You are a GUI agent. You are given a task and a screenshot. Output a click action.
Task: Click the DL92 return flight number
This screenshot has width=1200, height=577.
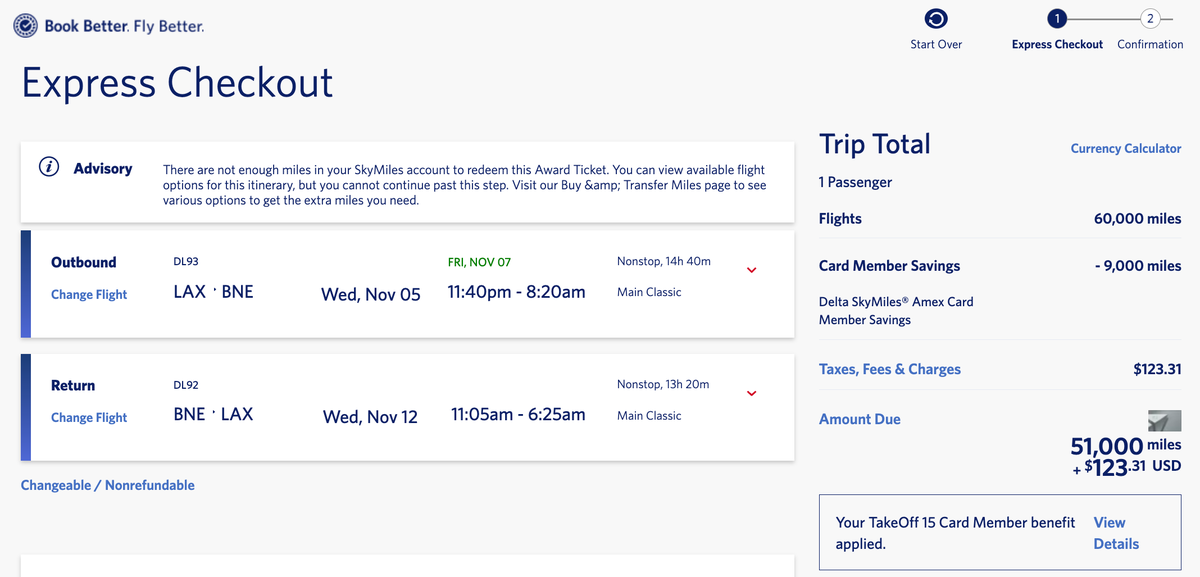[186, 385]
